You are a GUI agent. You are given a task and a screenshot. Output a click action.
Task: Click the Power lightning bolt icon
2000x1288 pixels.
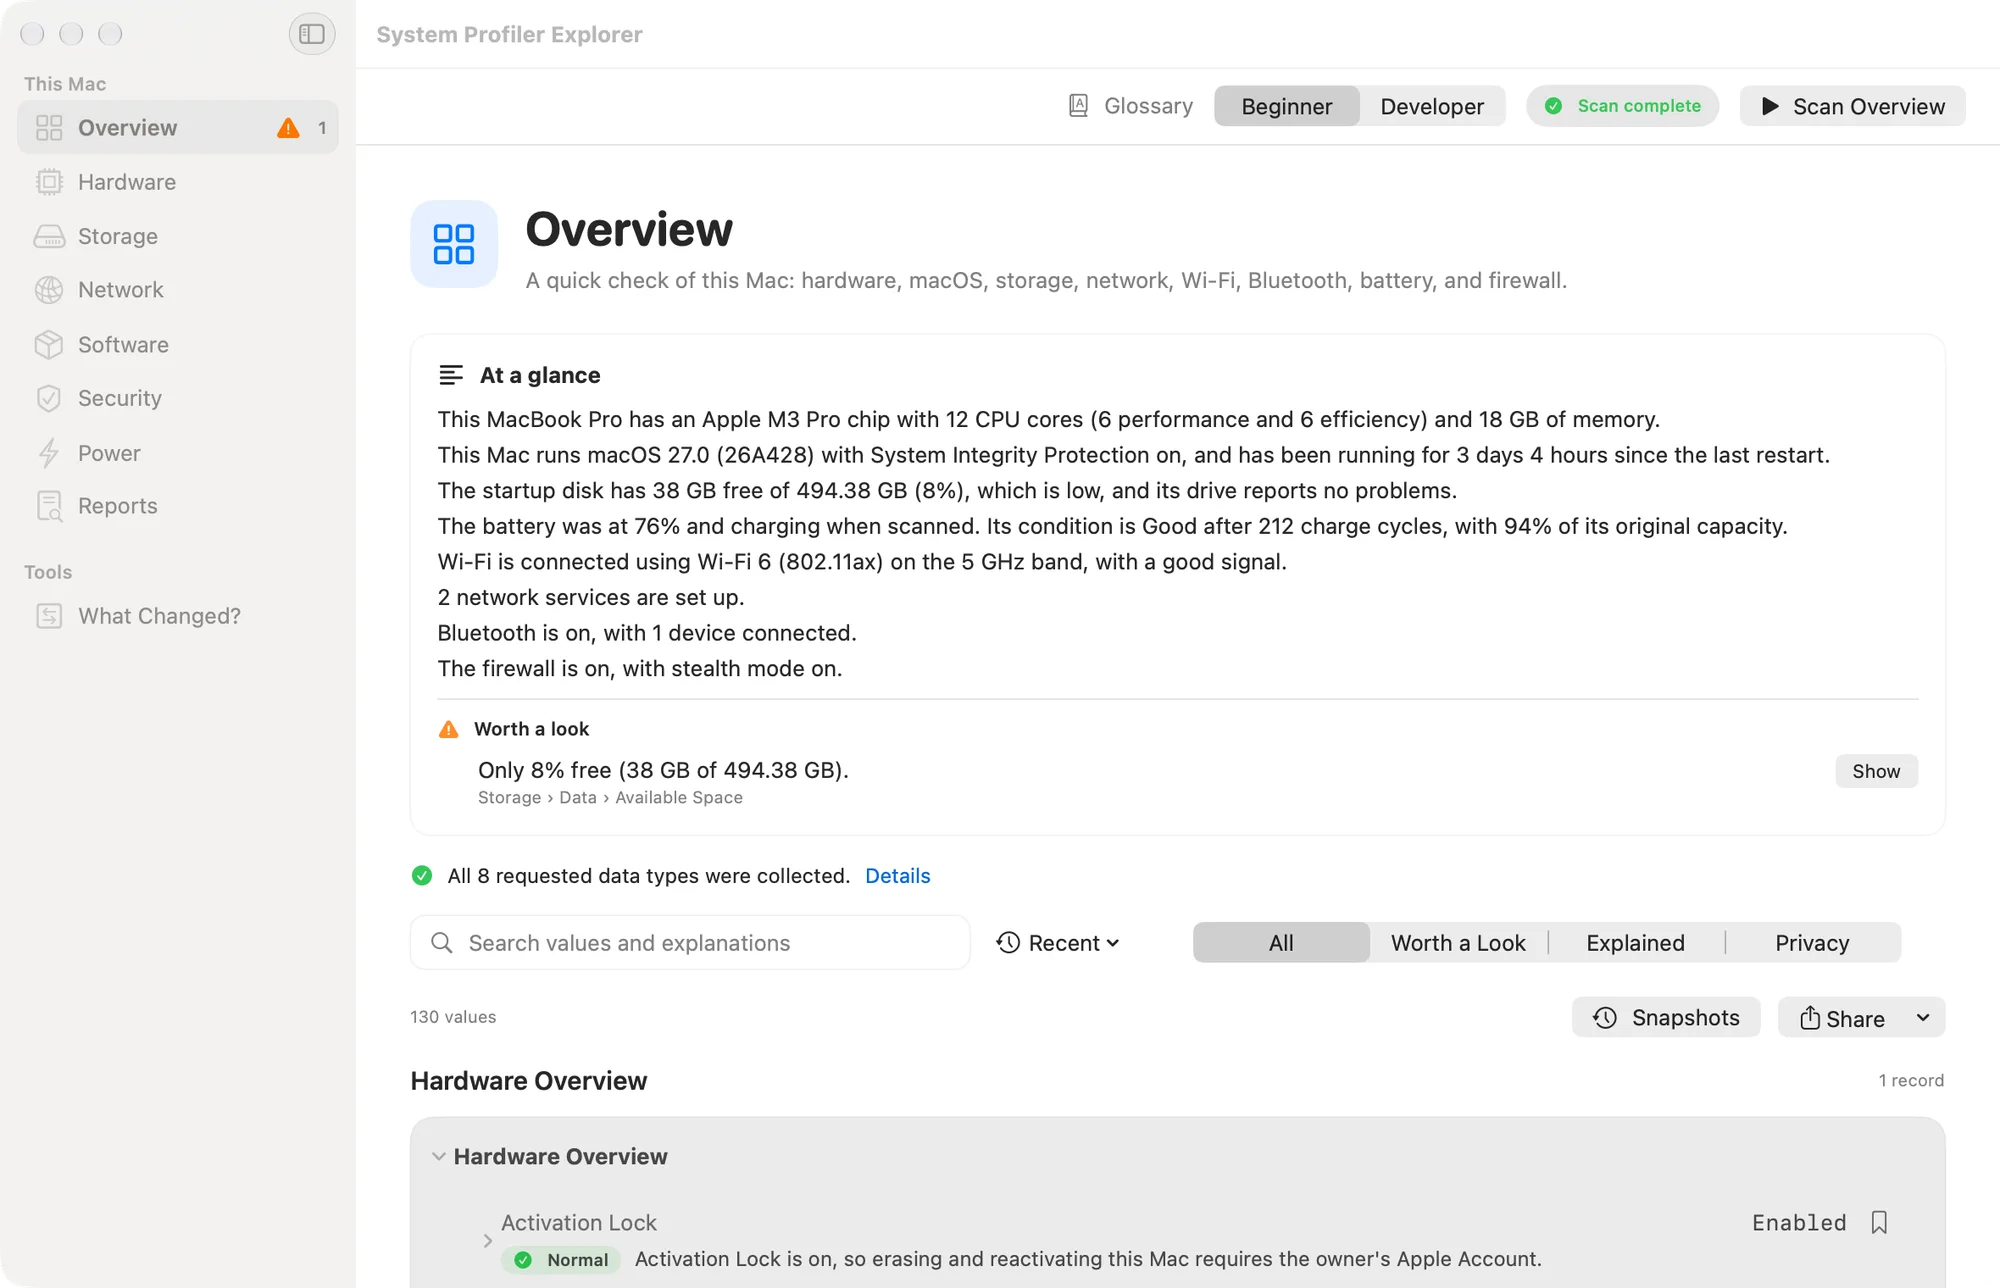[49, 453]
